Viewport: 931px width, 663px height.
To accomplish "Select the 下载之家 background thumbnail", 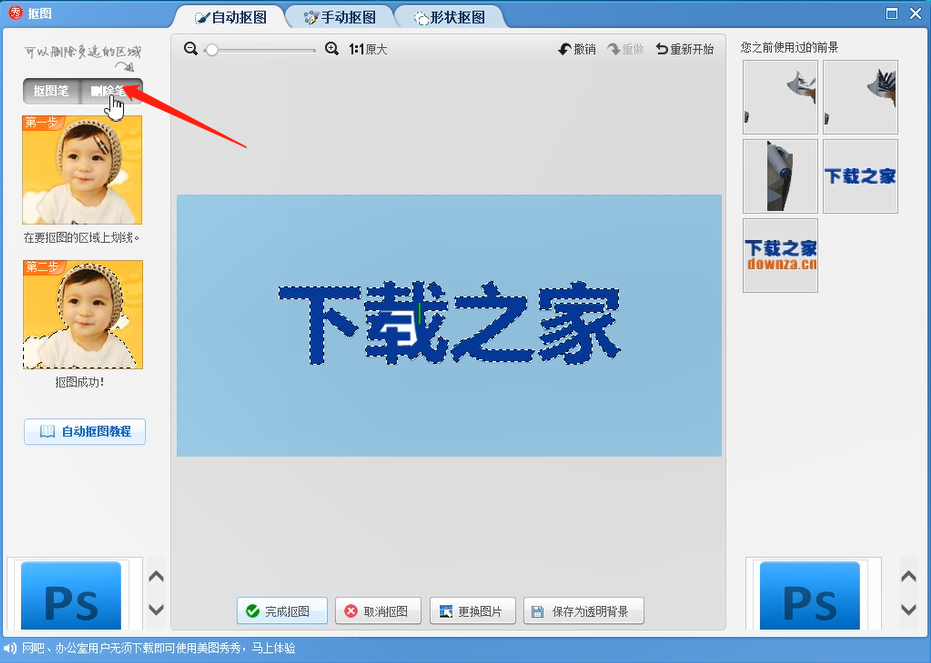I will [x=859, y=177].
